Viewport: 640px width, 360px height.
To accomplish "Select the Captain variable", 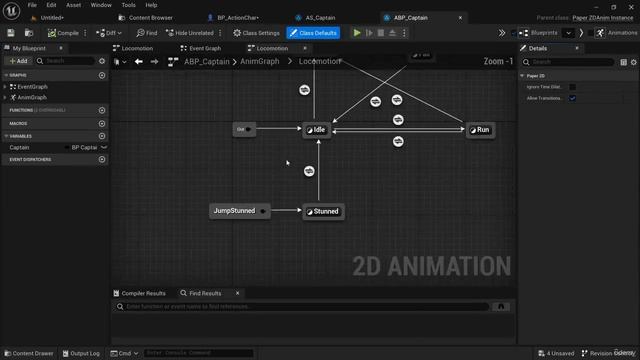I will 19,147.
